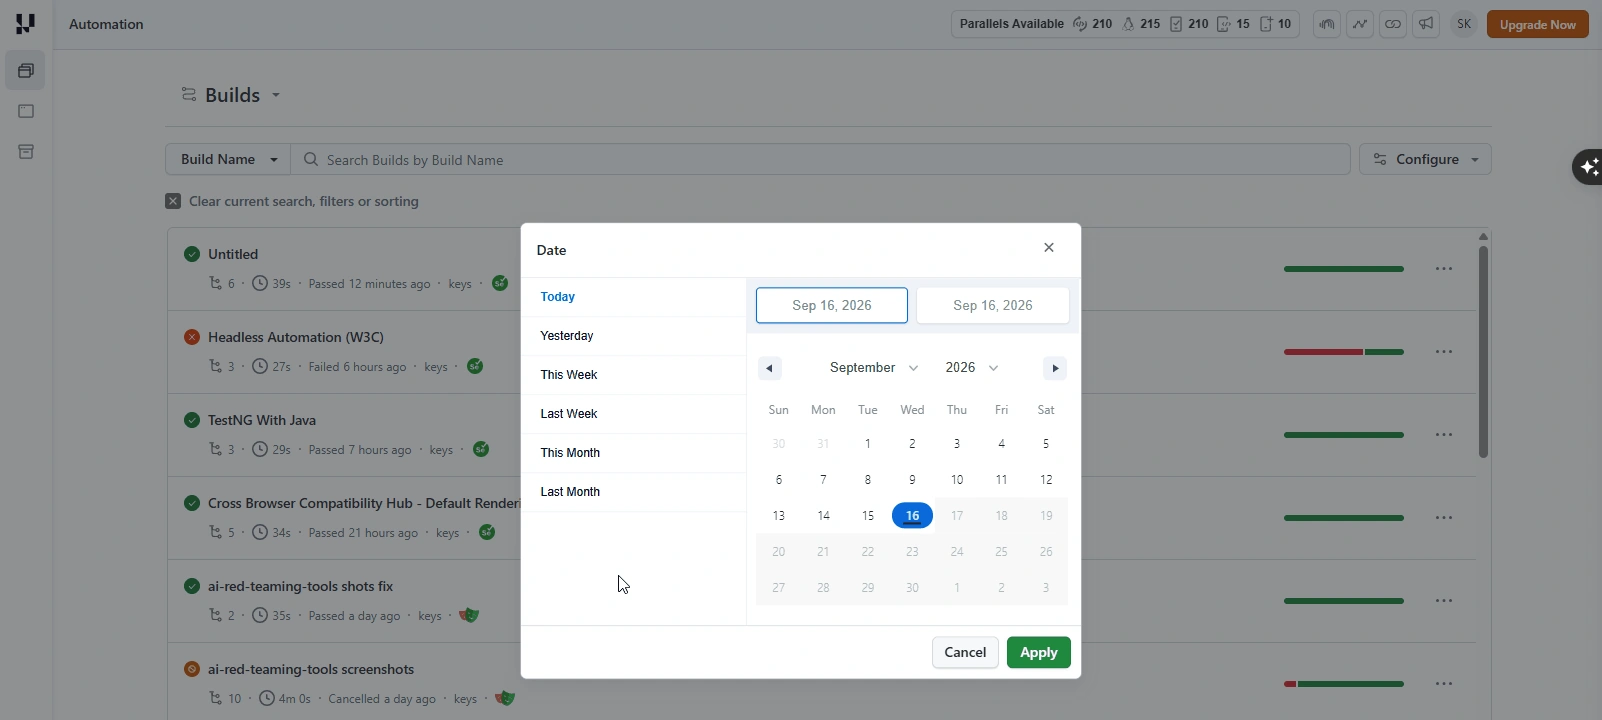The width and height of the screenshot is (1602, 720).
Task: Select the Last Week preset
Action: tap(634, 414)
